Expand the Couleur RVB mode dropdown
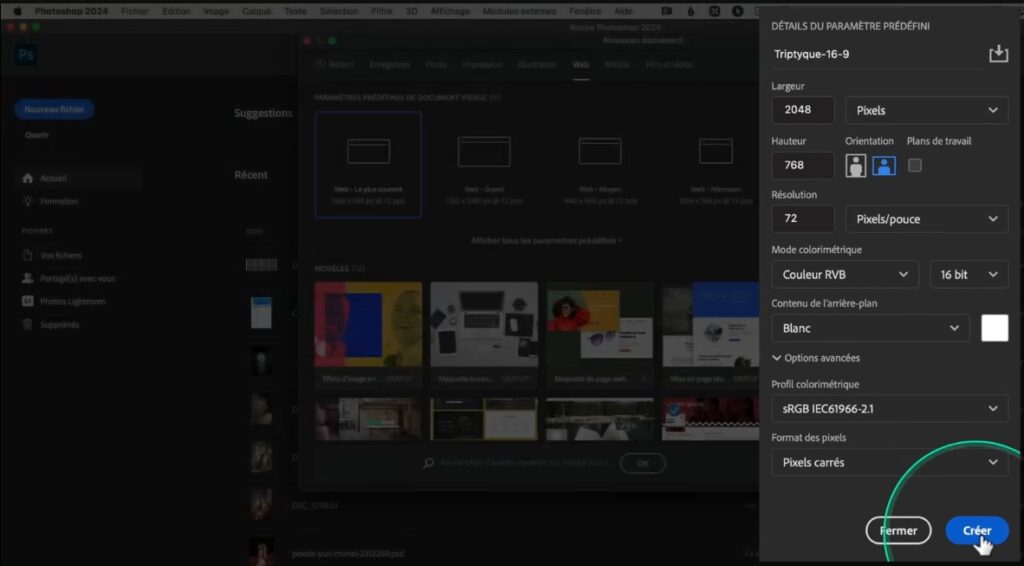Viewport: 1024px width, 566px height. (x=844, y=274)
